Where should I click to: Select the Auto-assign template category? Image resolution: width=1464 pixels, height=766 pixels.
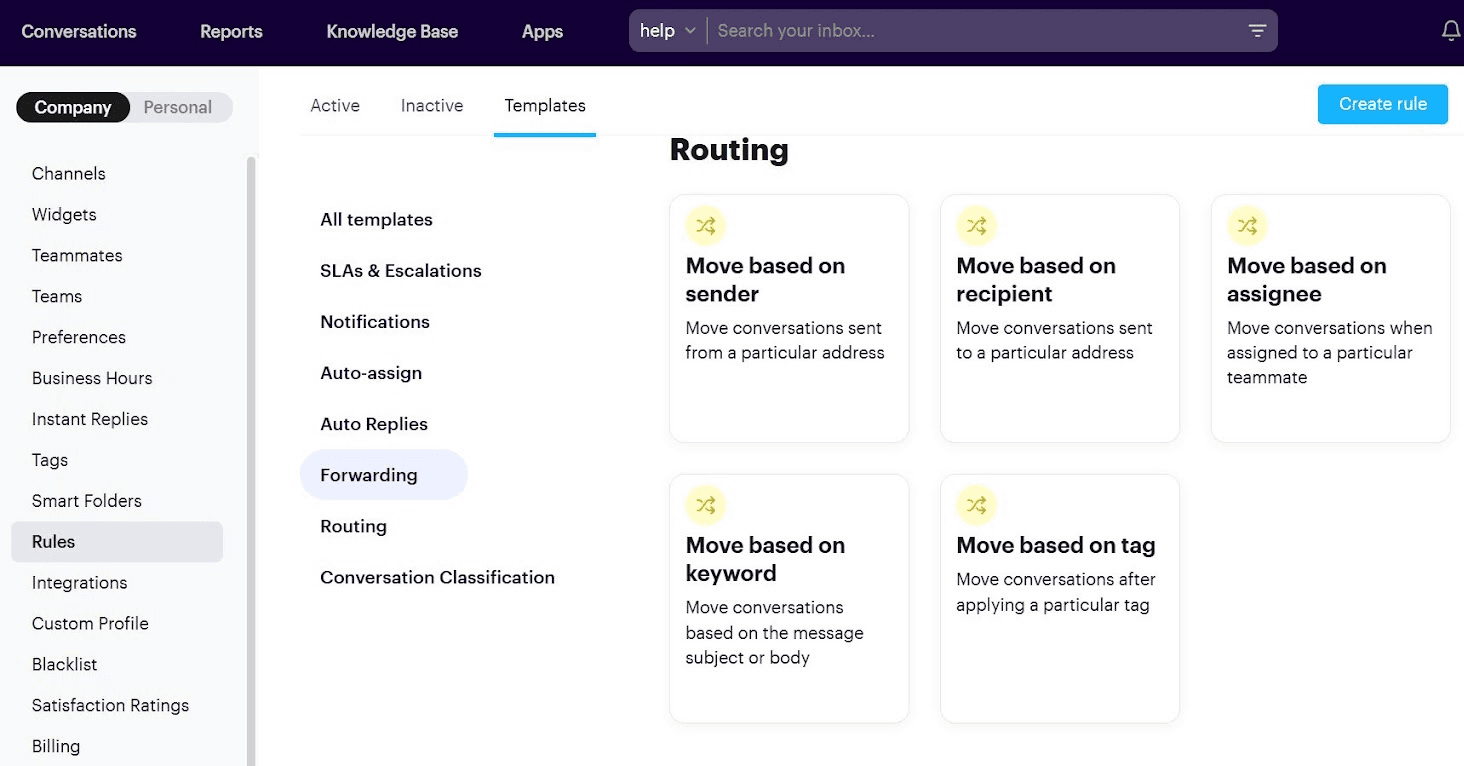click(371, 373)
